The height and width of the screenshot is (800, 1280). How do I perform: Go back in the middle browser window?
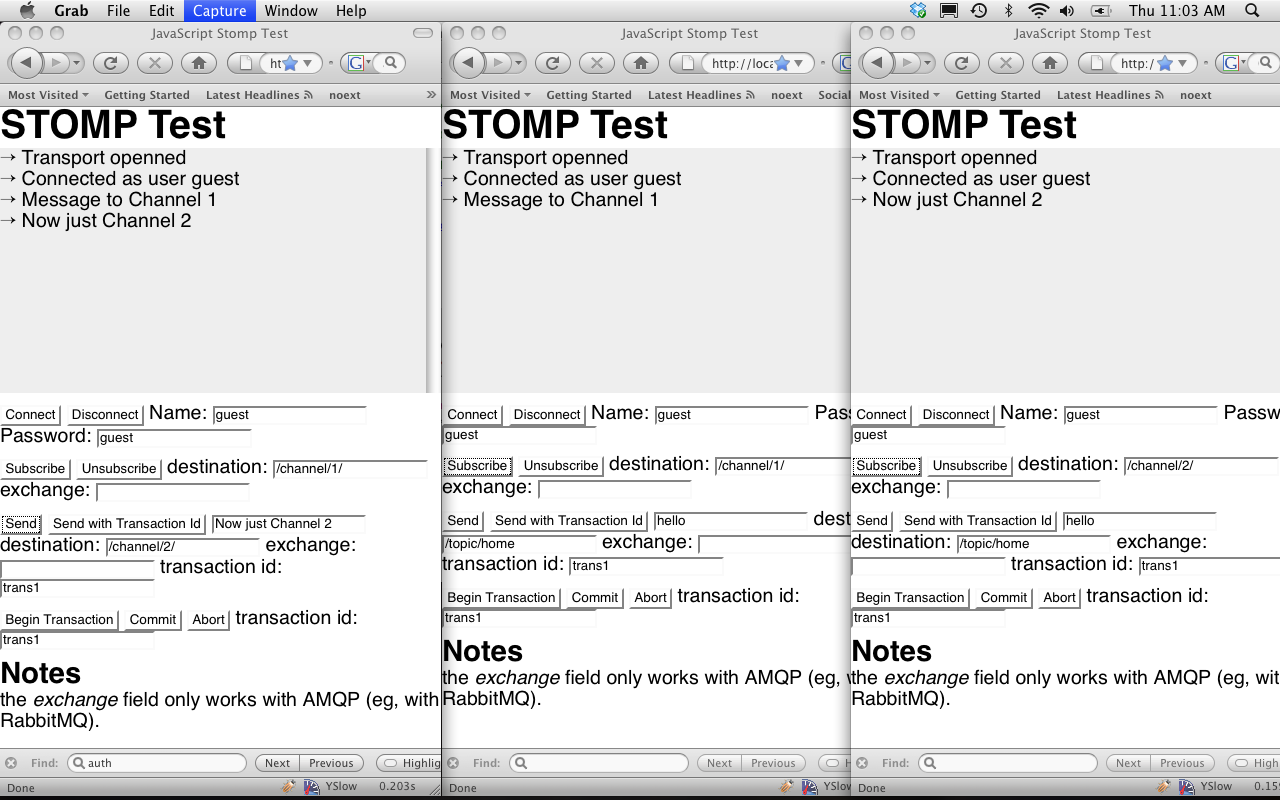coord(469,63)
